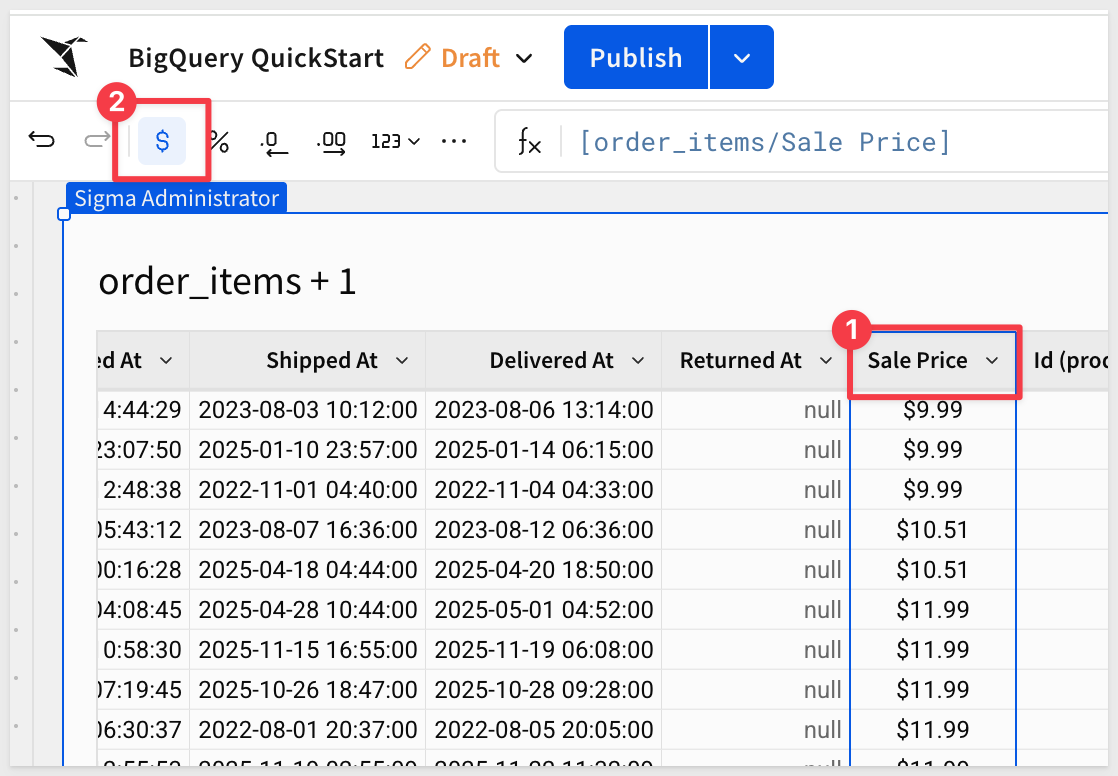Click the BigQuery QuickStart workbook title
Screen dimensions: 1118x776
(x=256, y=58)
